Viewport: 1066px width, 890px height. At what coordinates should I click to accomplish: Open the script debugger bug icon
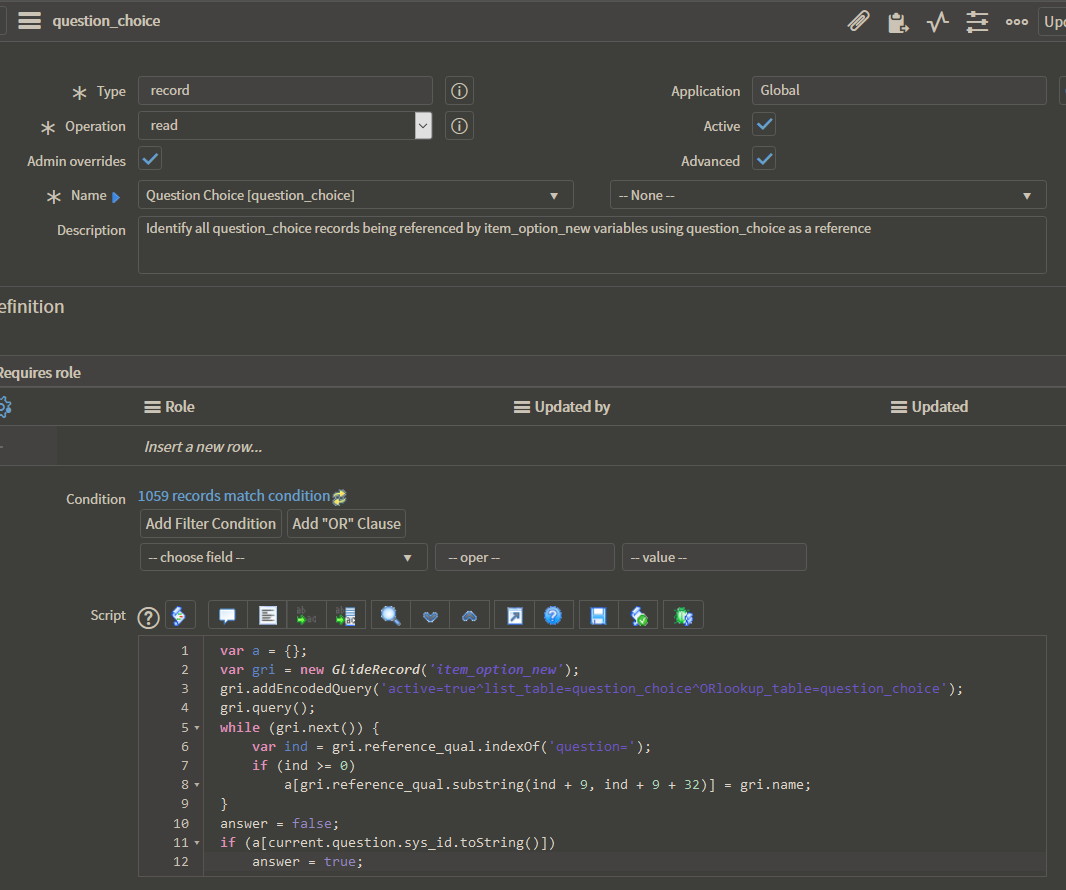[684, 615]
